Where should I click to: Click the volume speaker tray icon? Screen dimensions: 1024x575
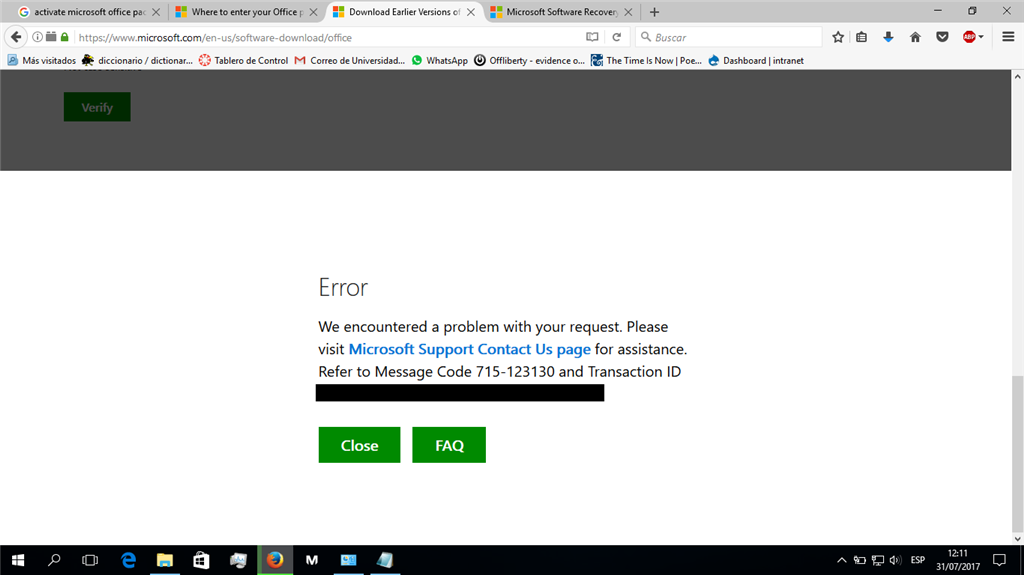(895, 560)
